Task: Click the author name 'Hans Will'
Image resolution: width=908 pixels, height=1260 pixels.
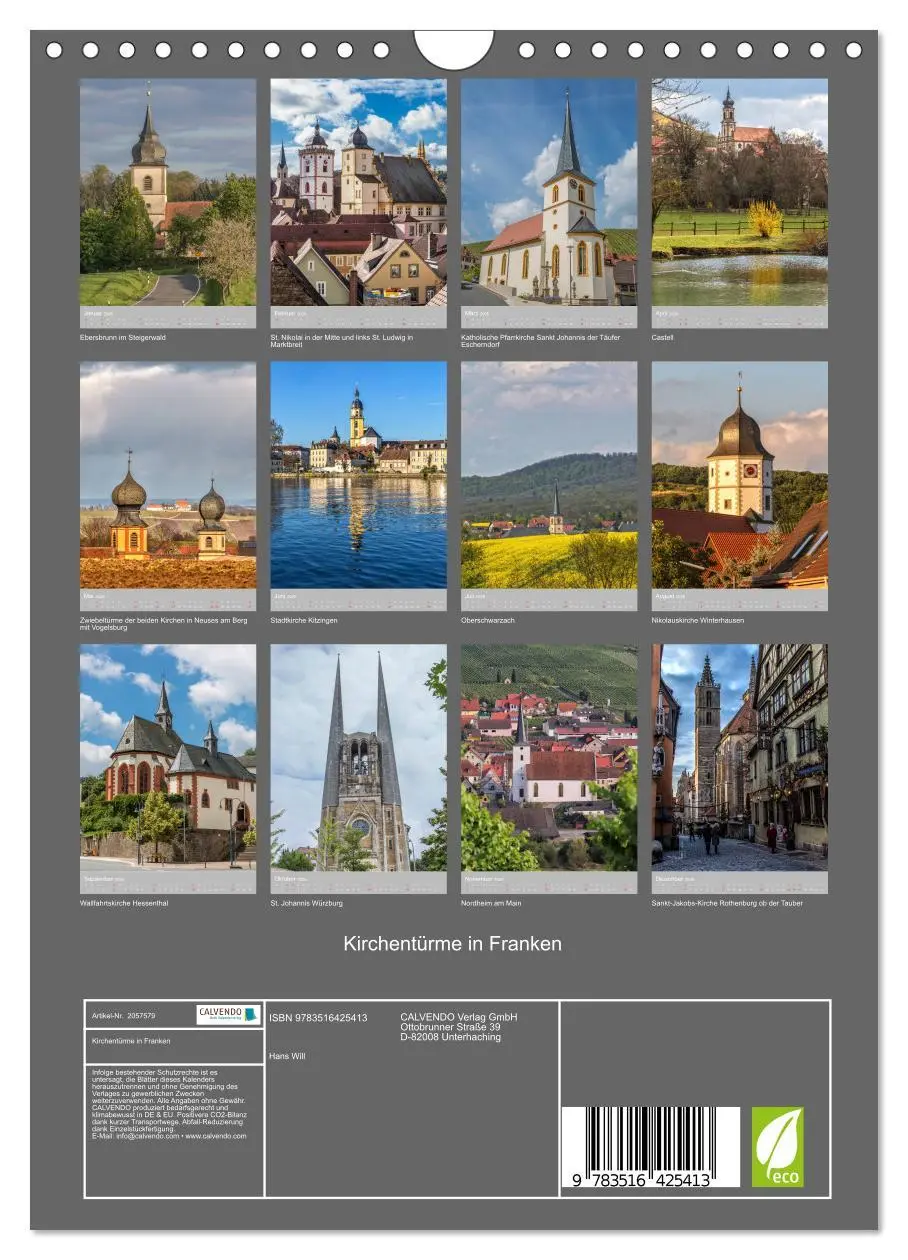Action: (287, 1056)
